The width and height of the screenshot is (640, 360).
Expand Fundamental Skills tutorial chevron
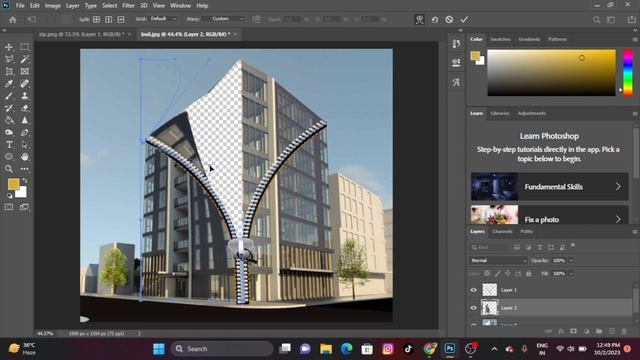click(x=618, y=187)
